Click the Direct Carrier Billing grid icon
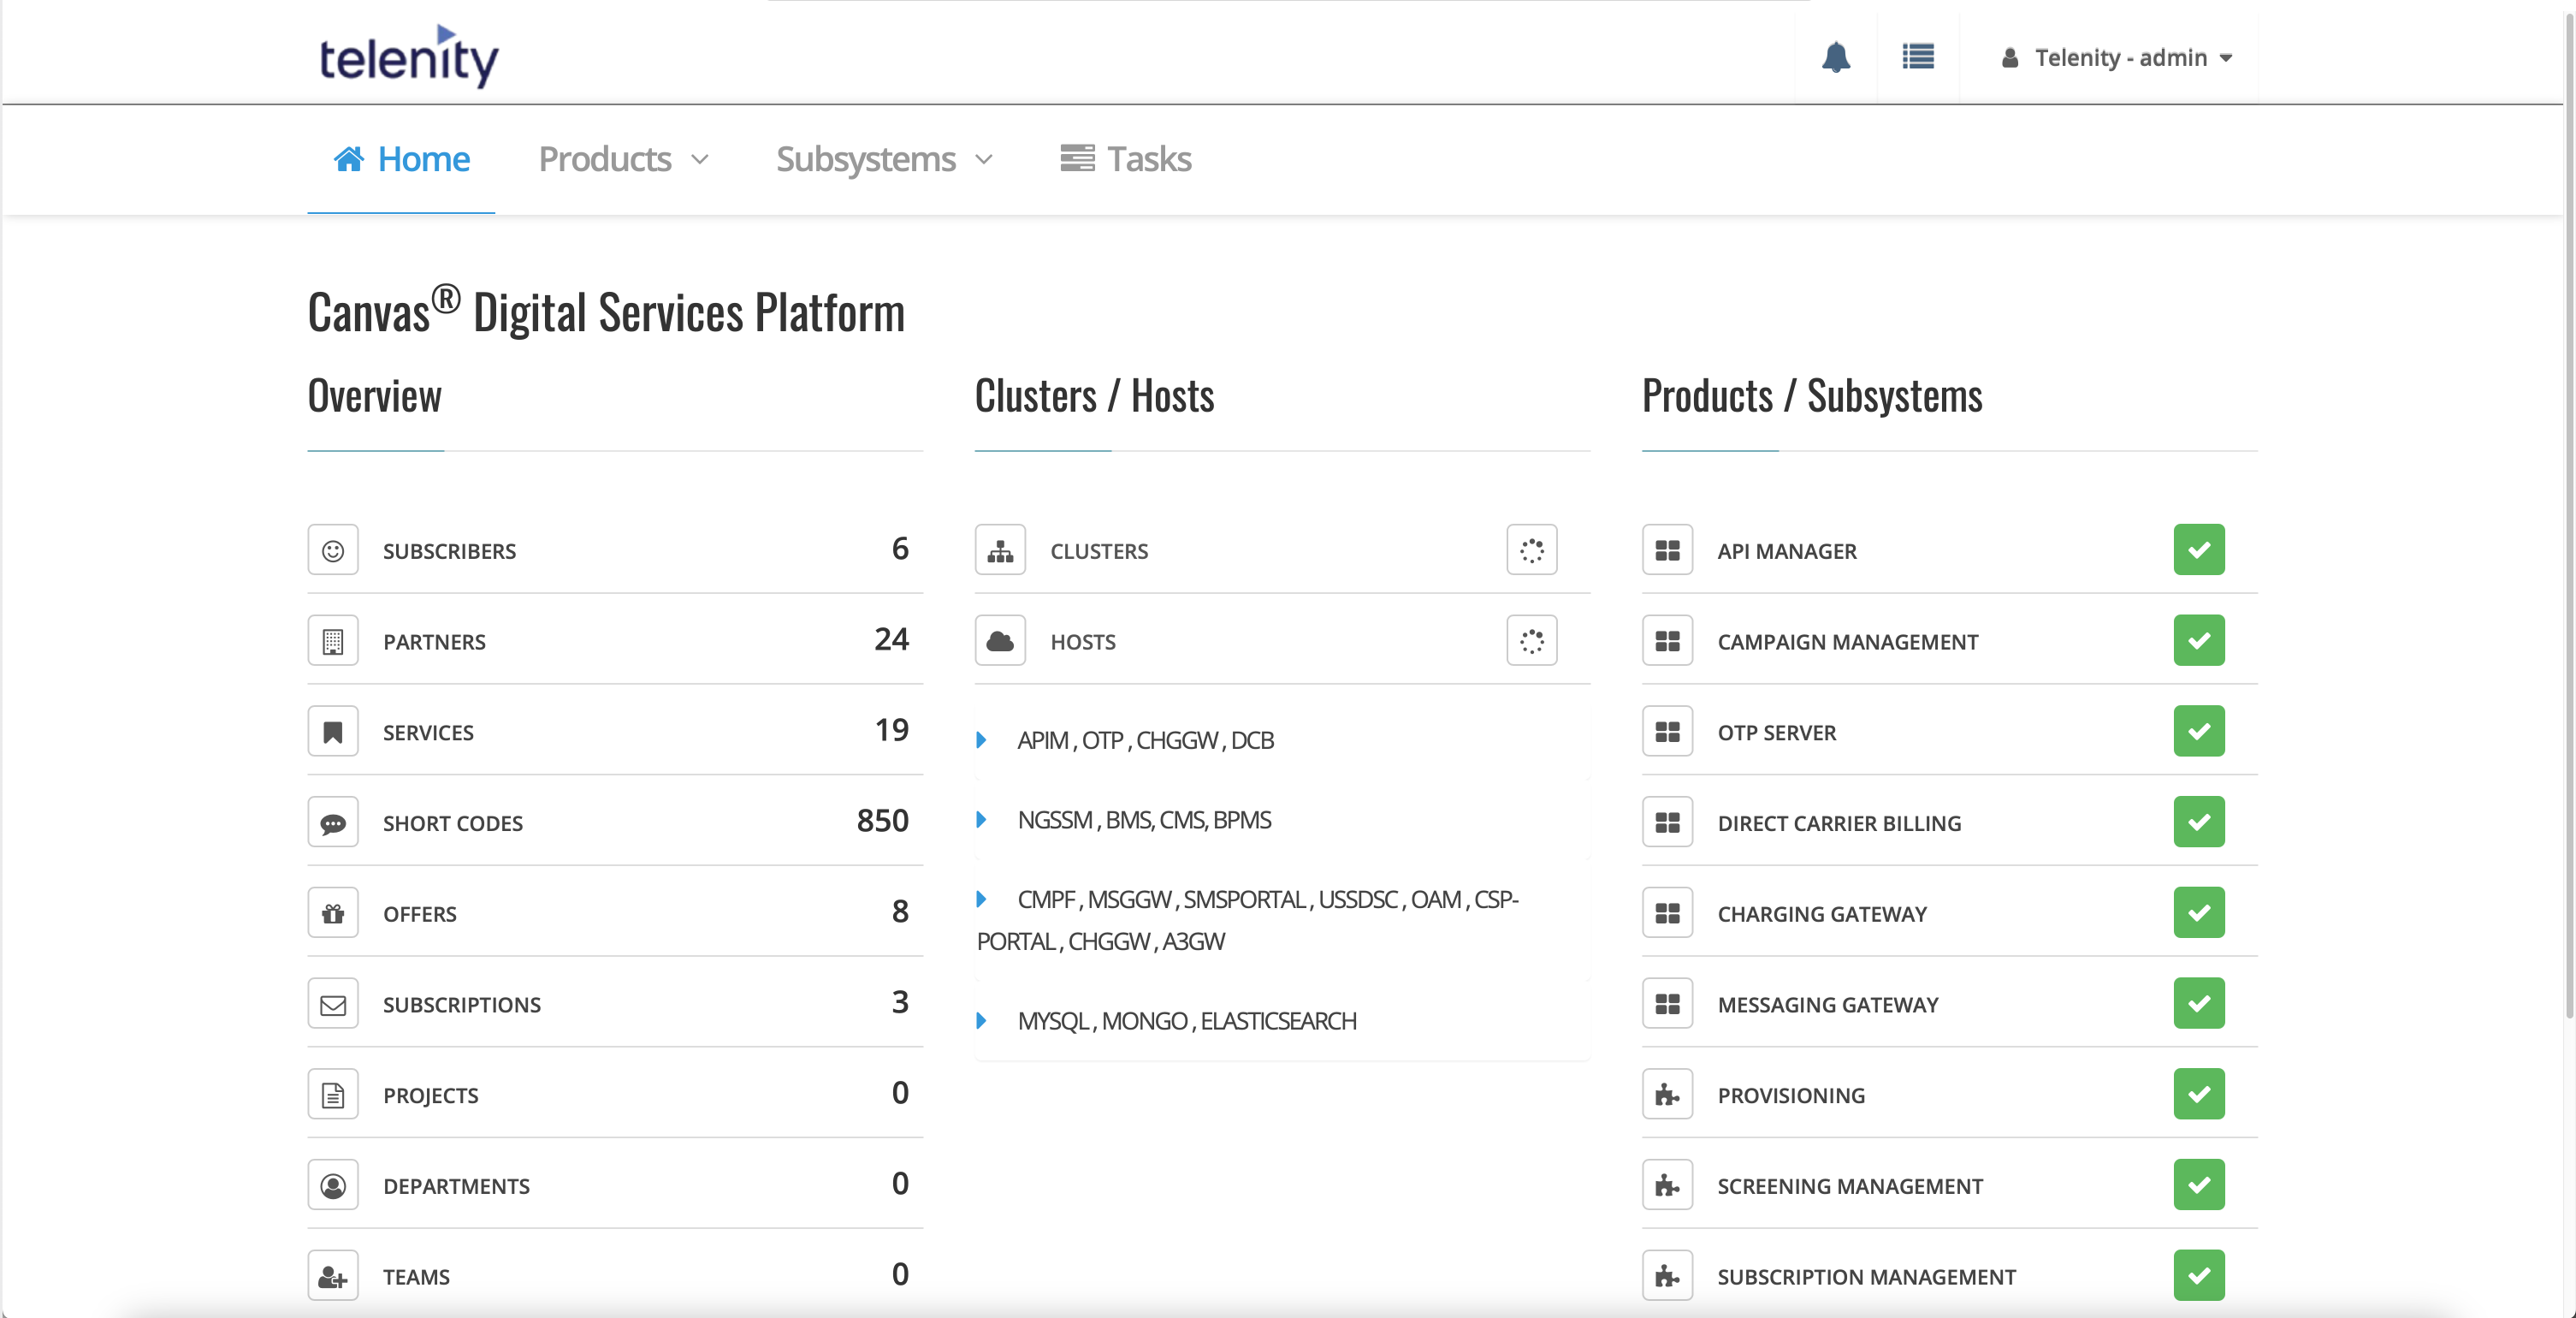 1667,822
